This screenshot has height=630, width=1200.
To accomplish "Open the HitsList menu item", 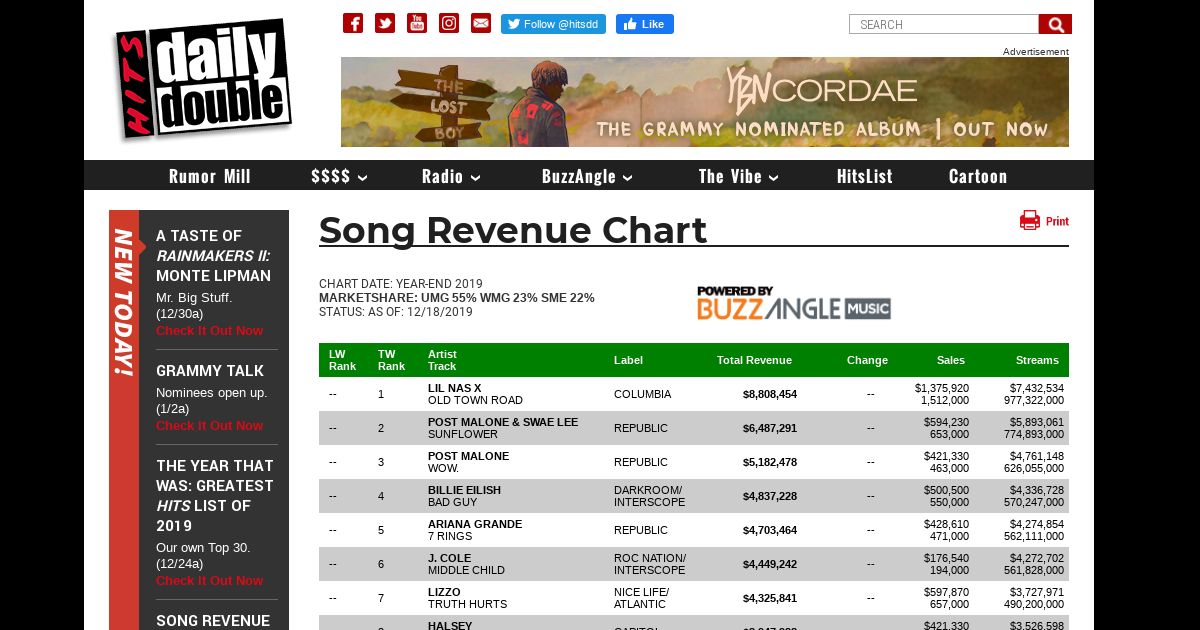I will [x=865, y=176].
